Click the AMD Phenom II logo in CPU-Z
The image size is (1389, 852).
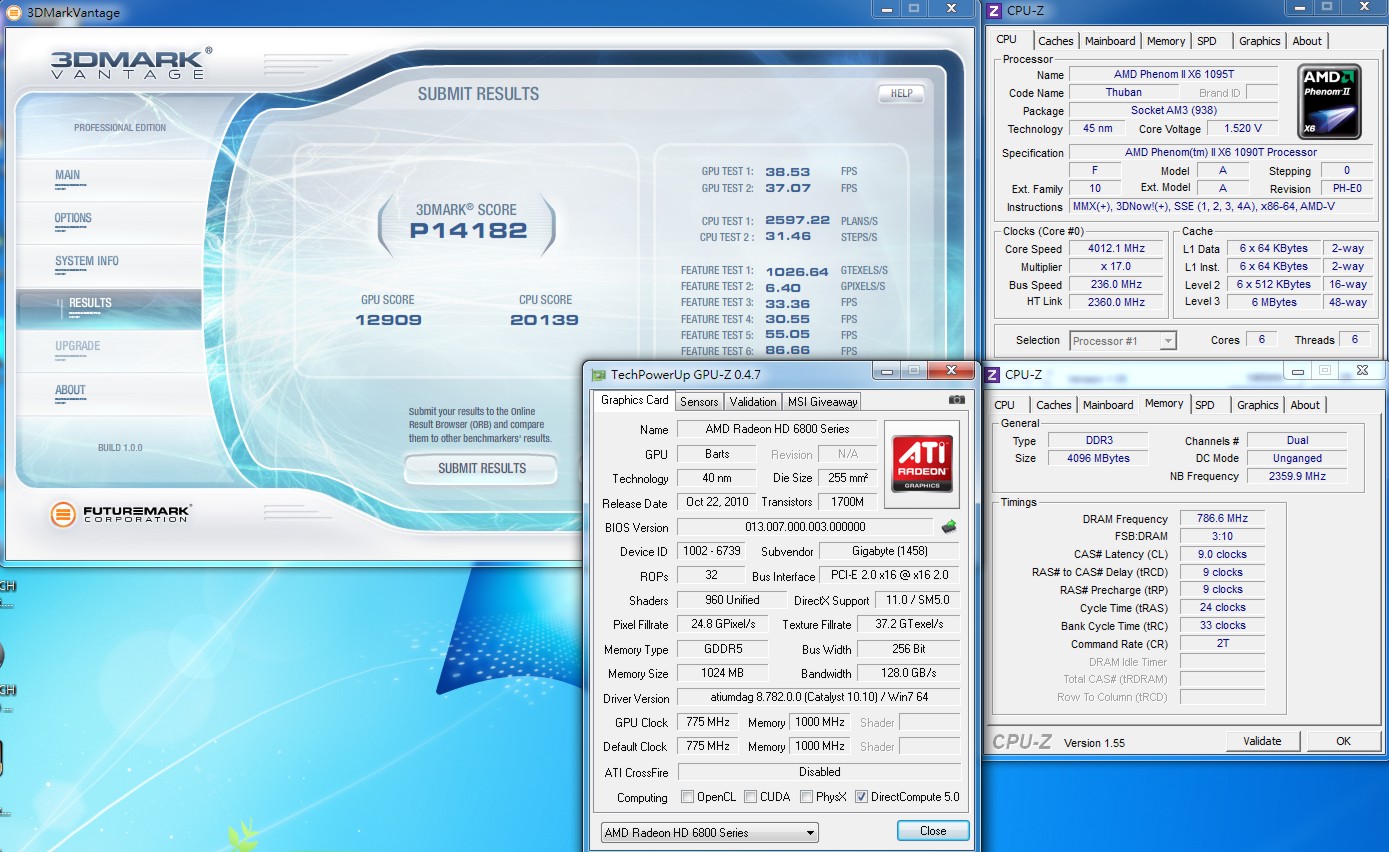(1329, 102)
